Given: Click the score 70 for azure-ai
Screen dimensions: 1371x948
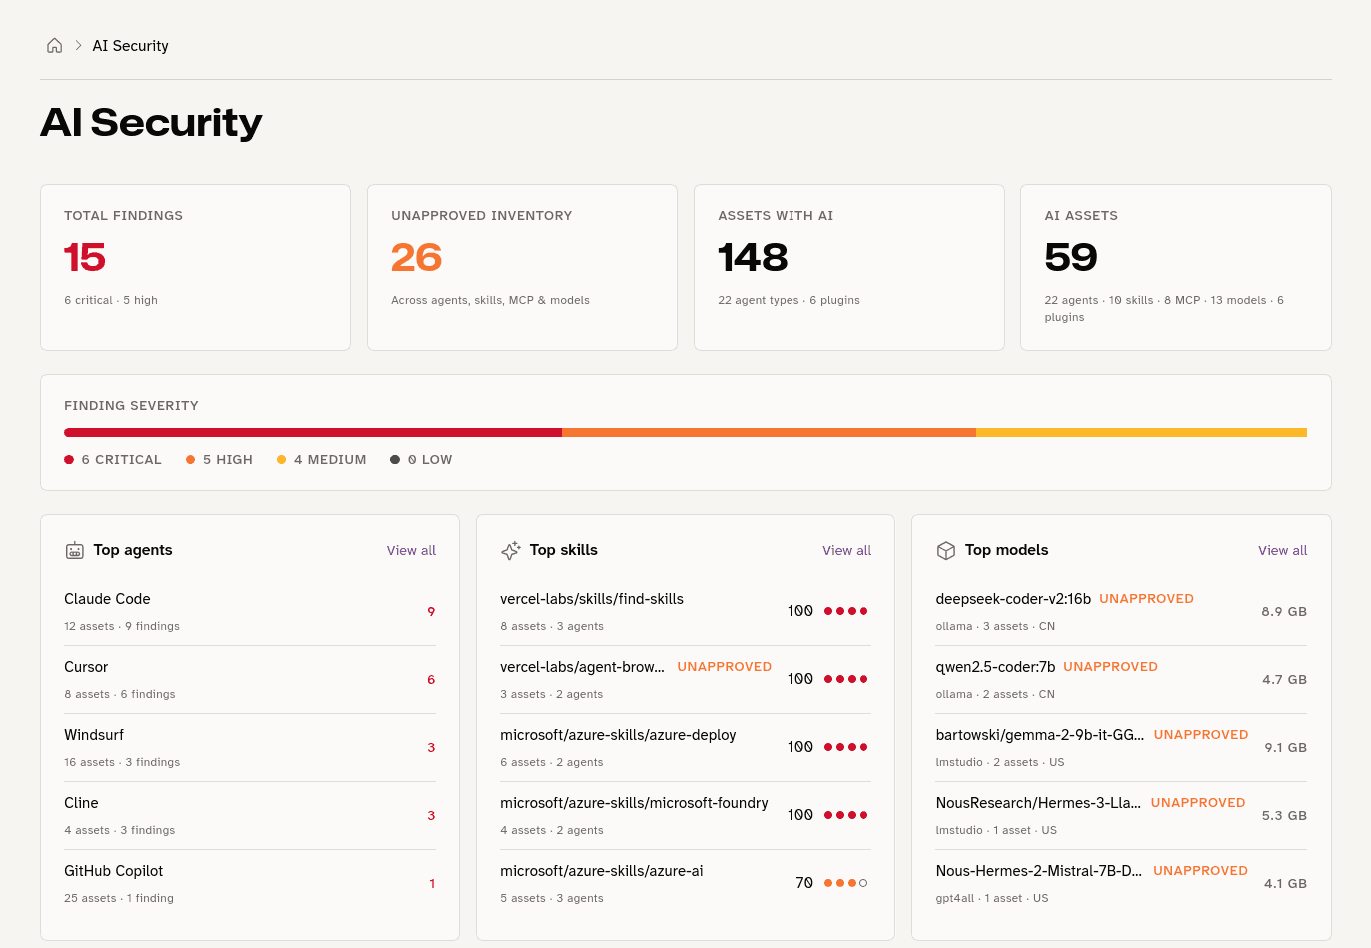Looking at the screenshot, I should 804,883.
